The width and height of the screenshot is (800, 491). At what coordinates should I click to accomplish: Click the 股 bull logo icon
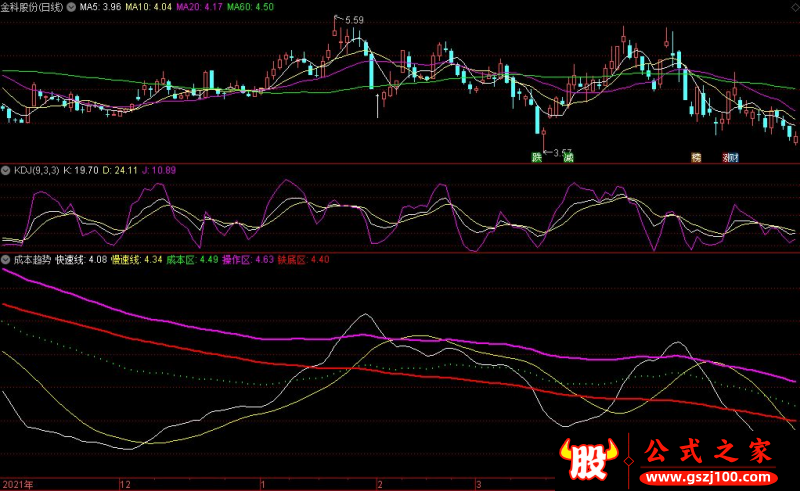pyautogui.click(x=589, y=459)
